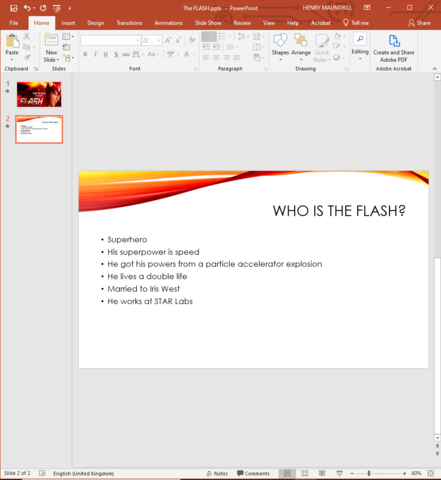This screenshot has height=480, width=441.
Task: Click bullet text 'Married to Iris West'
Action: 143,289
